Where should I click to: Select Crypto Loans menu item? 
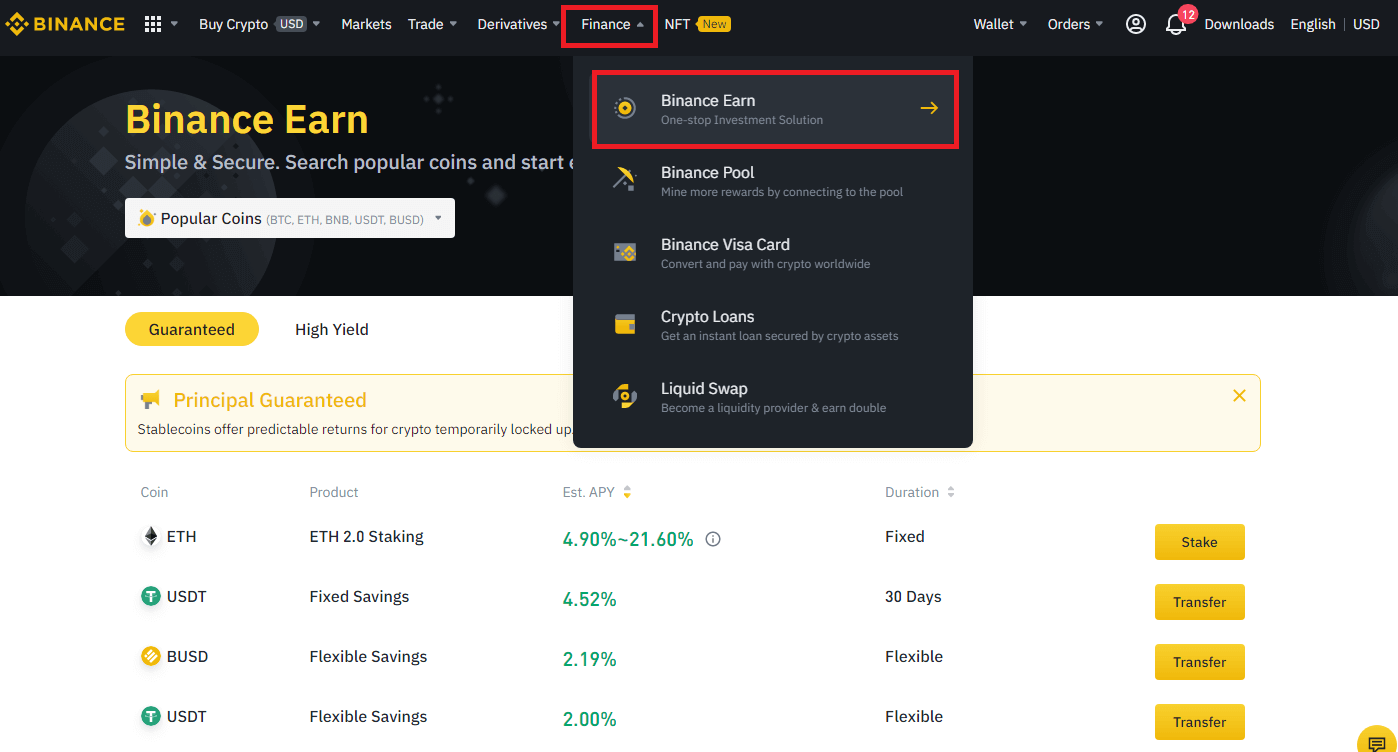tap(773, 324)
